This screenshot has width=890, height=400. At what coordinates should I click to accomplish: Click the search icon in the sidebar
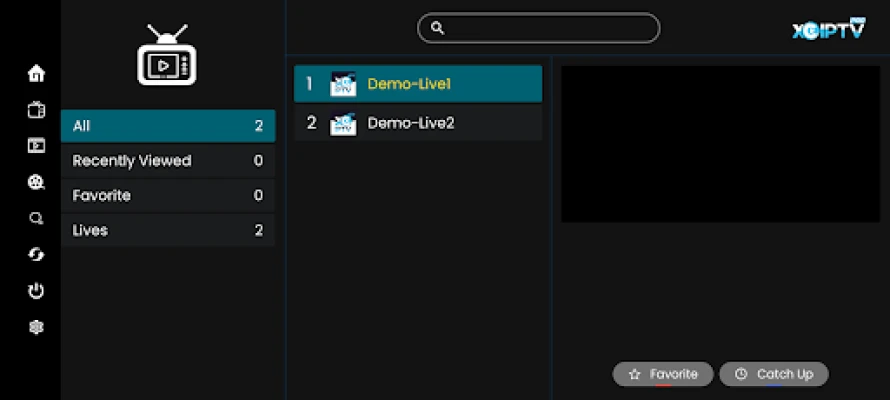(36, 218)
